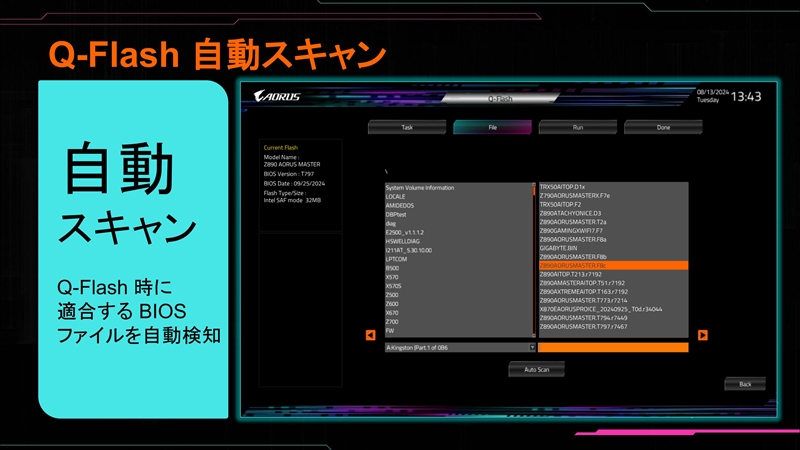This screenshot has width=800, height=450.
Task: Click the orange file name input field
Action: (x=613, y=347)
